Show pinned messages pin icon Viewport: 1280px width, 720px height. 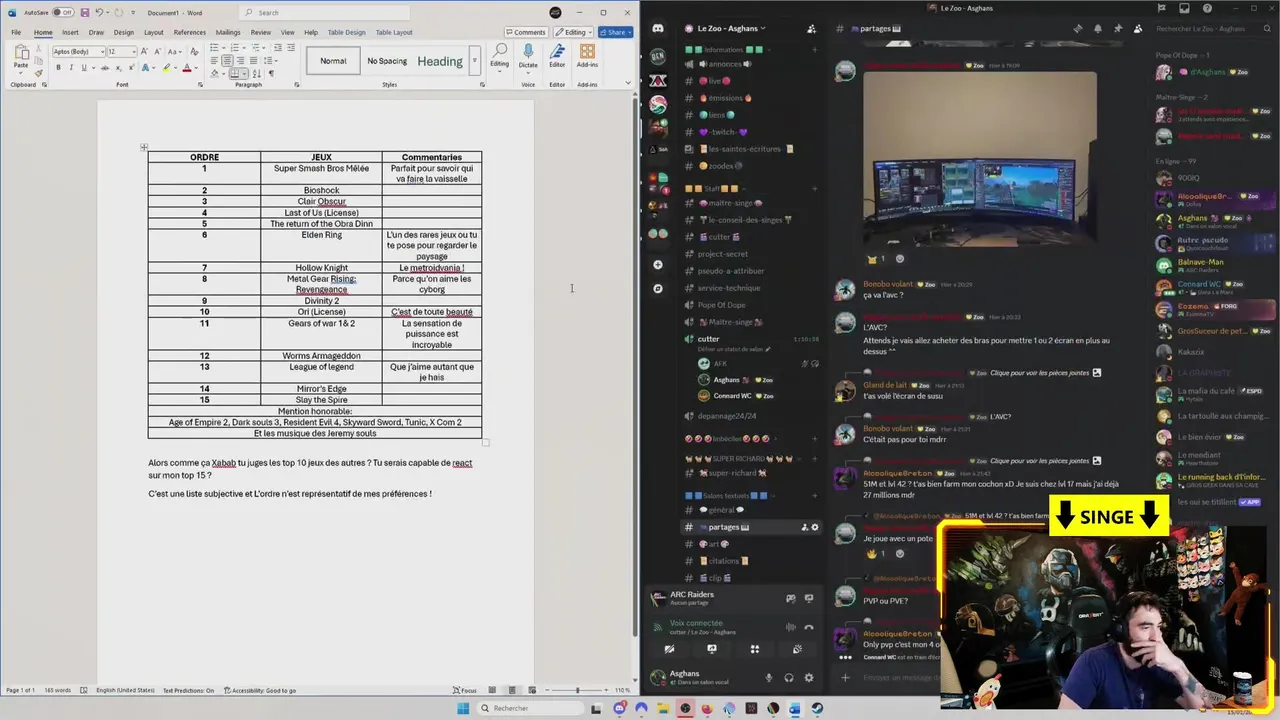(x=1117, y=28)
